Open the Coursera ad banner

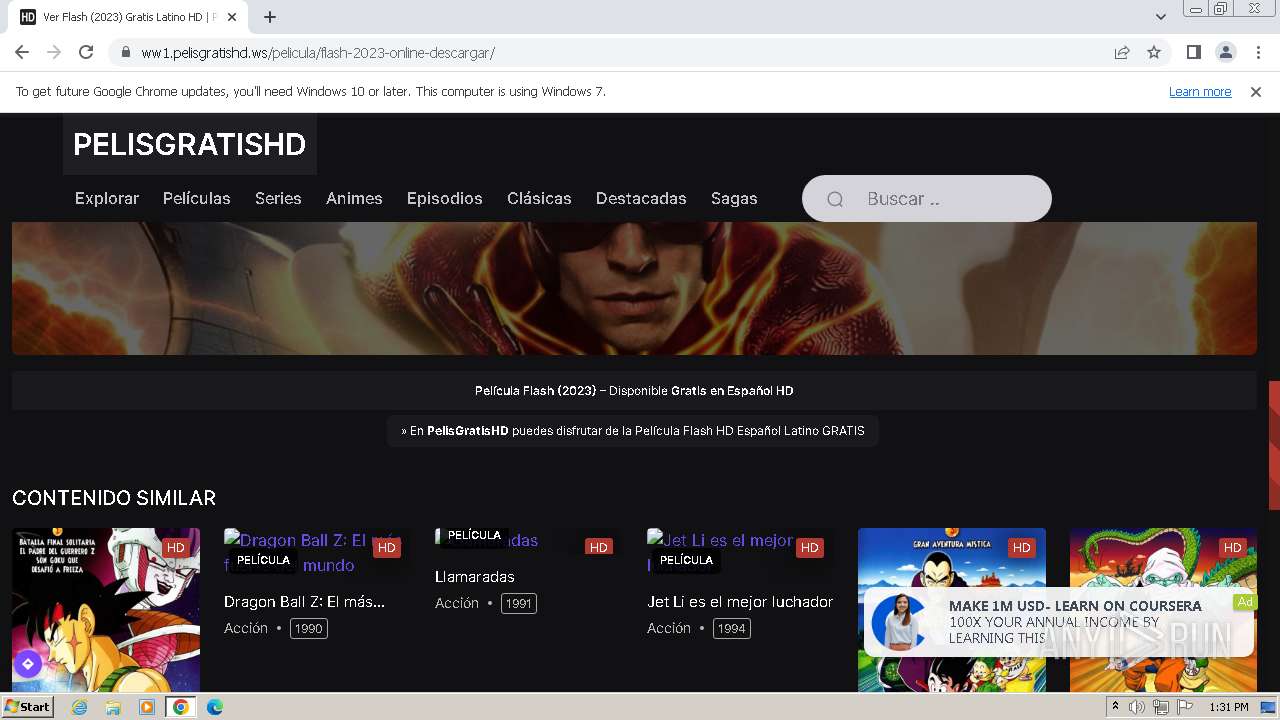[x=1059, y=622]
